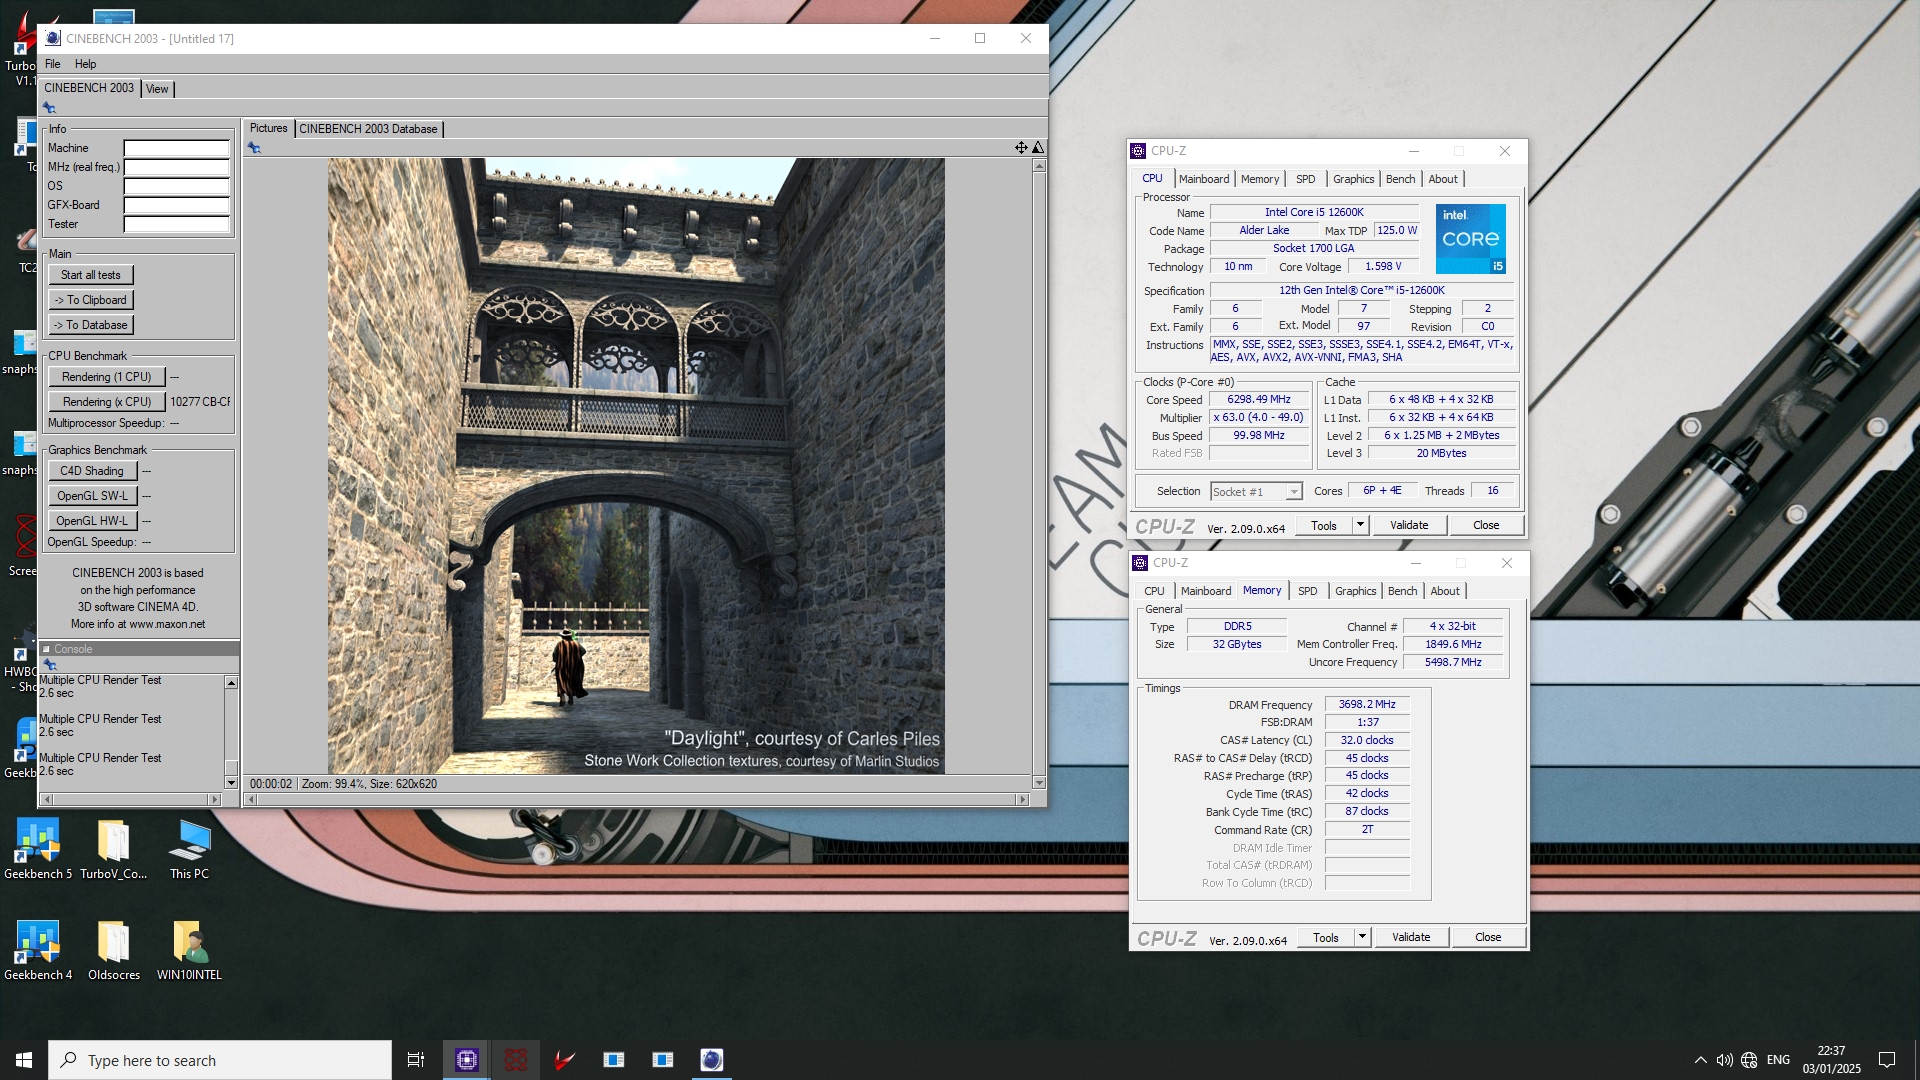Image resolution: width=1920 pixels, height=1080 pixels.
Task: Start the C4D Shading test
Action: [92, 471]
